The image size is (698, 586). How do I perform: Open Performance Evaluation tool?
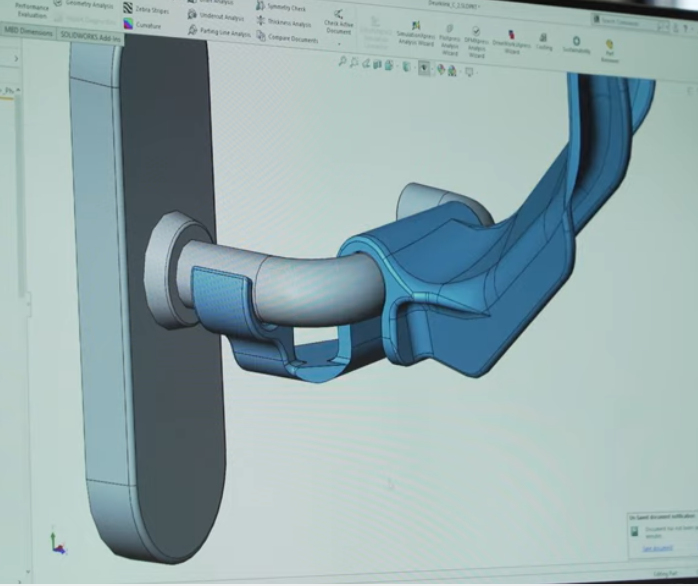pos(31,11)
